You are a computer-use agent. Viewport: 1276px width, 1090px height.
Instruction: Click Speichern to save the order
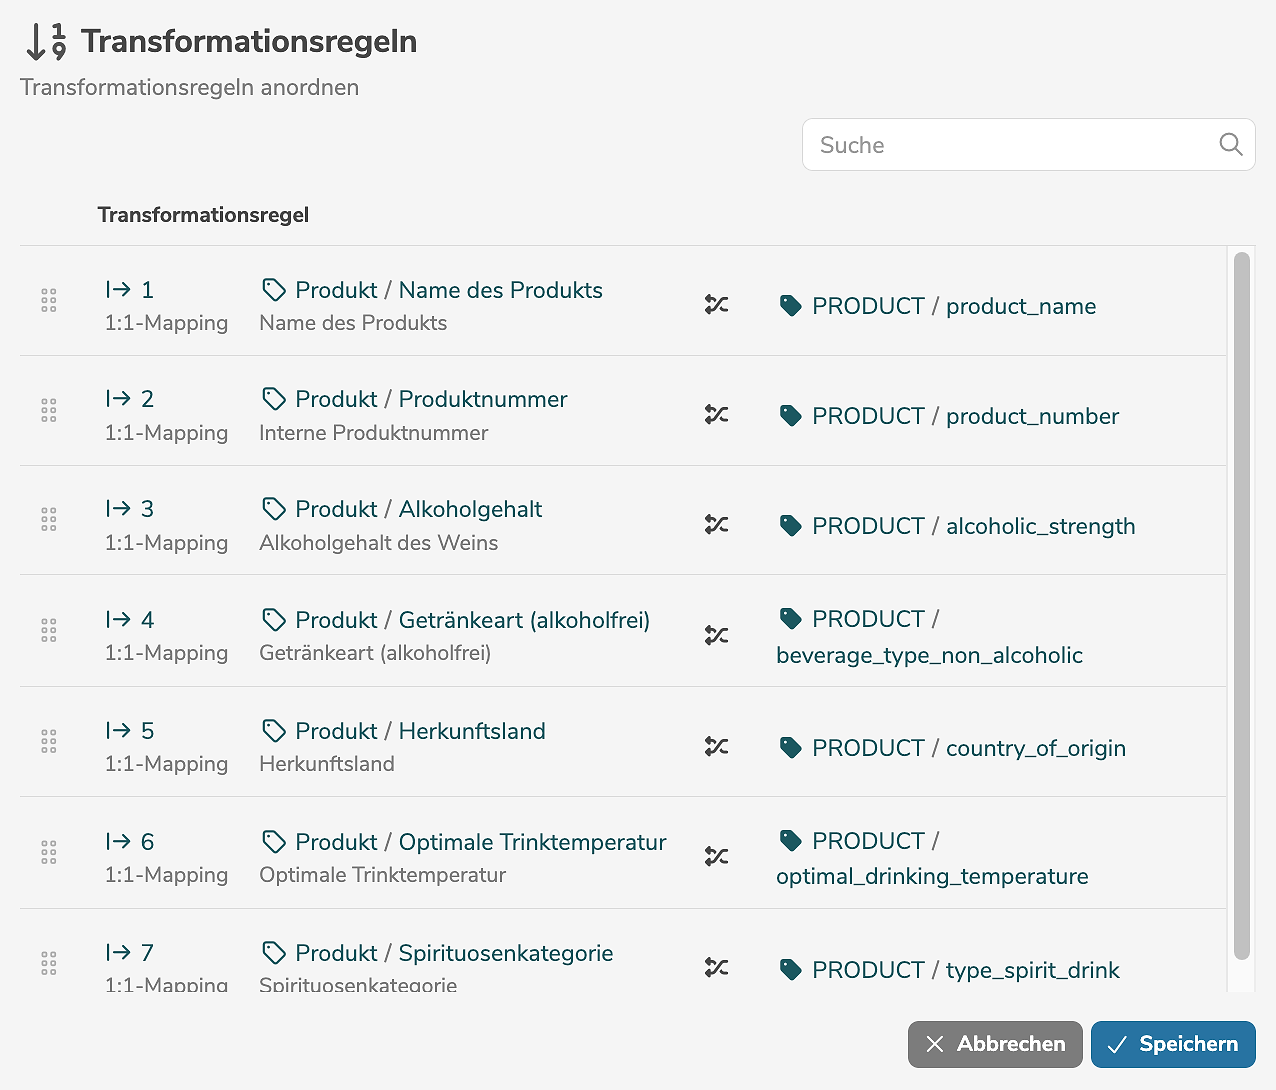pyautogui.click(x=1173, y=1044)
